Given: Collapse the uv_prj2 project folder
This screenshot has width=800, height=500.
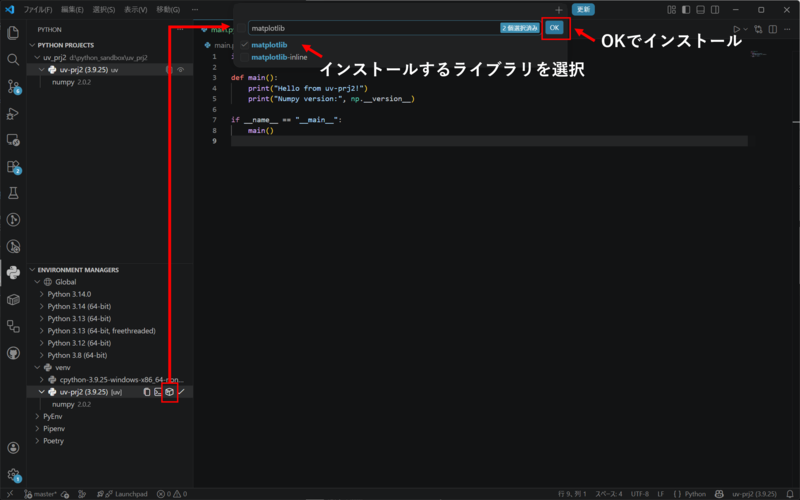Looking at the screenshot, I should [x=37, y=57].
